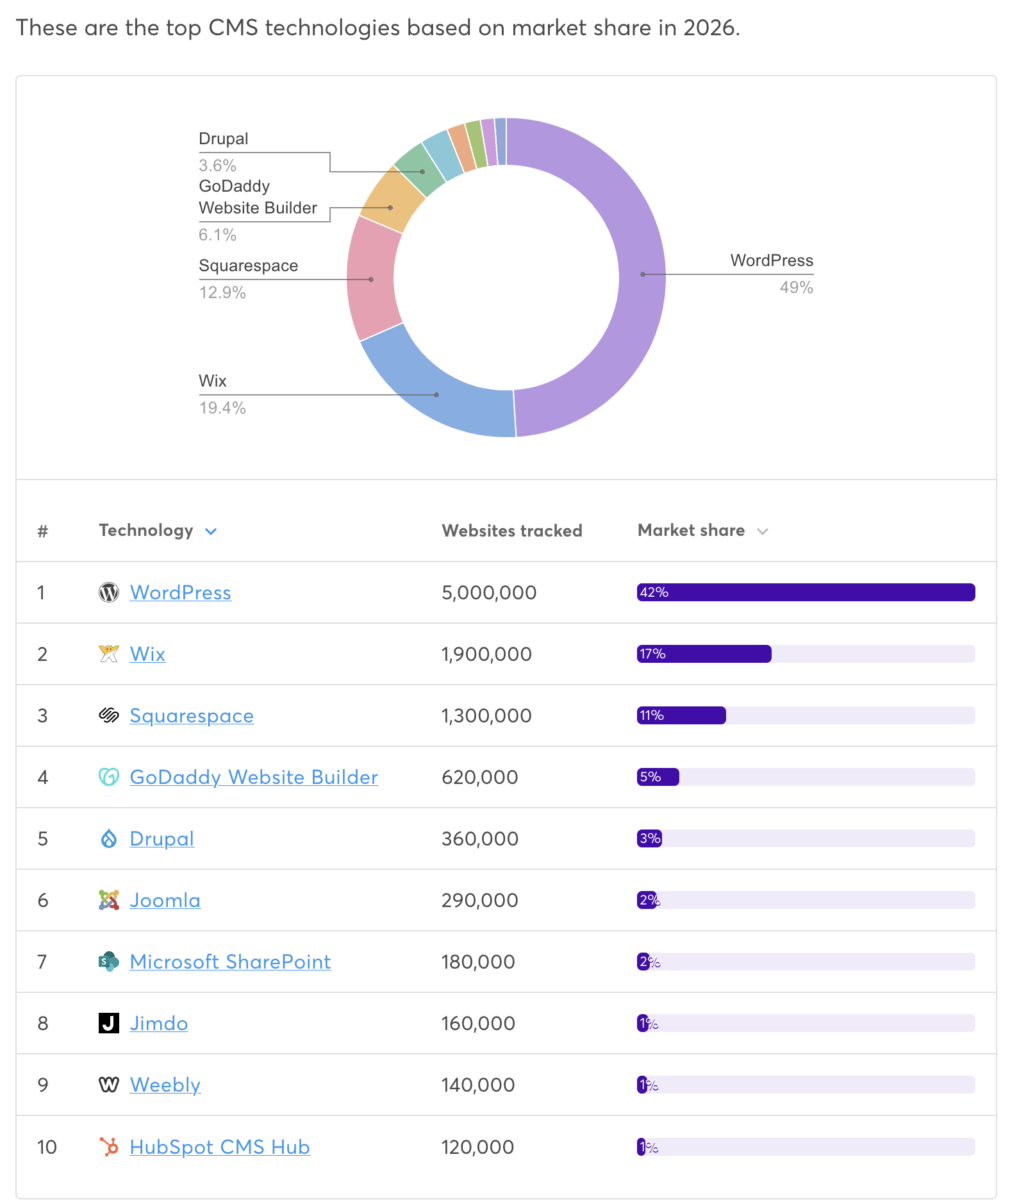Click the 180,000 websites tracked value

coord(478,962)
